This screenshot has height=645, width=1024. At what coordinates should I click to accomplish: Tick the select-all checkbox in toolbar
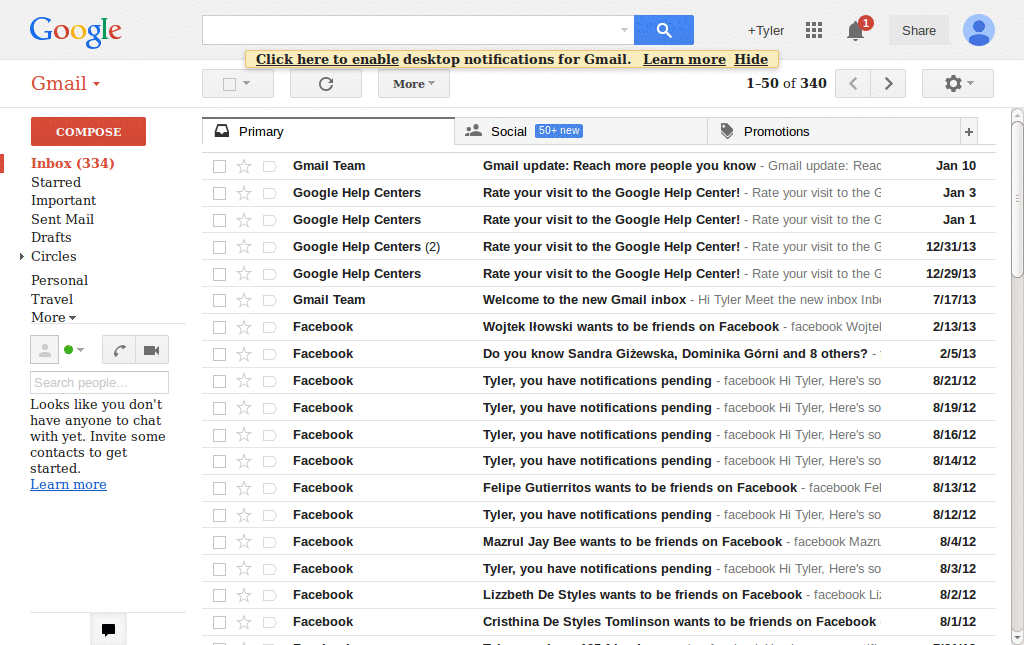229,84
